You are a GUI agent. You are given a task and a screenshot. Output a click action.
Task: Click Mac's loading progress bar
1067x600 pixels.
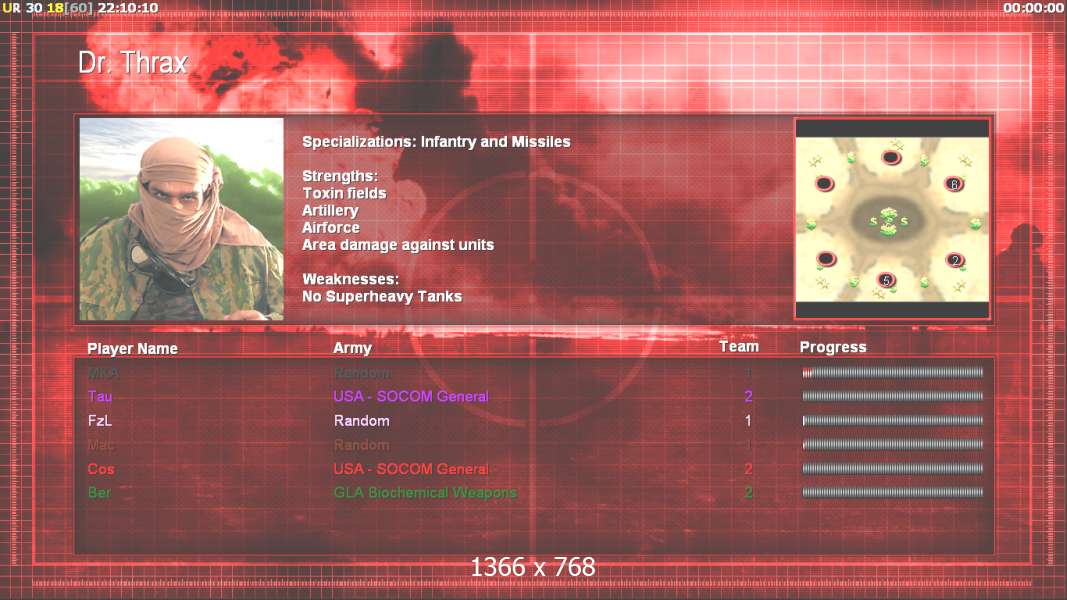(893, 444)
